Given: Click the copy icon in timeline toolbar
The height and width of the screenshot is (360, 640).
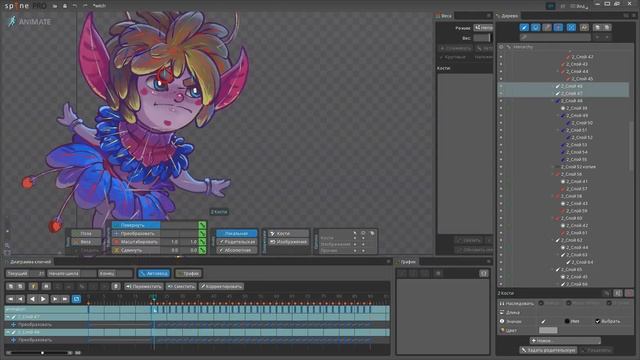Looking at the screenshot, I should [x=11, y=286].
